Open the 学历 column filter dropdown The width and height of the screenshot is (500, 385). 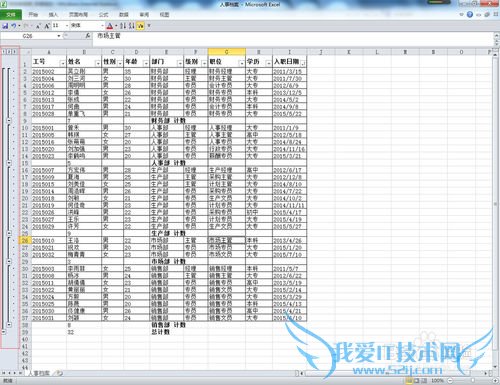pyautogui.click(x=268, y=63)
